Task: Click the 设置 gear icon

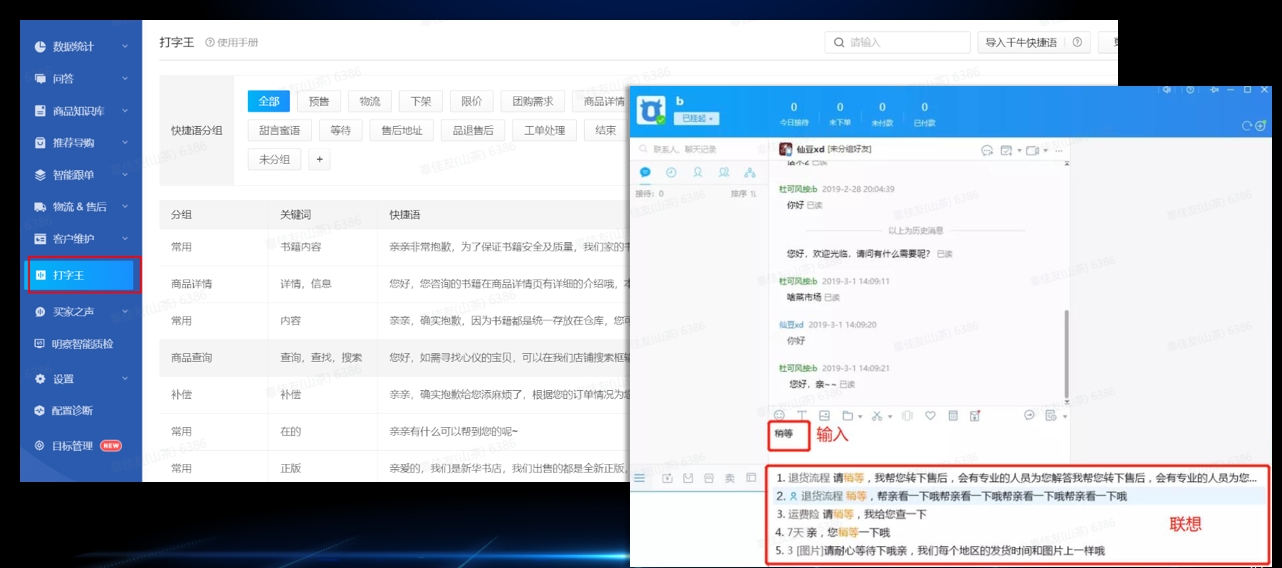Action: 40,378
